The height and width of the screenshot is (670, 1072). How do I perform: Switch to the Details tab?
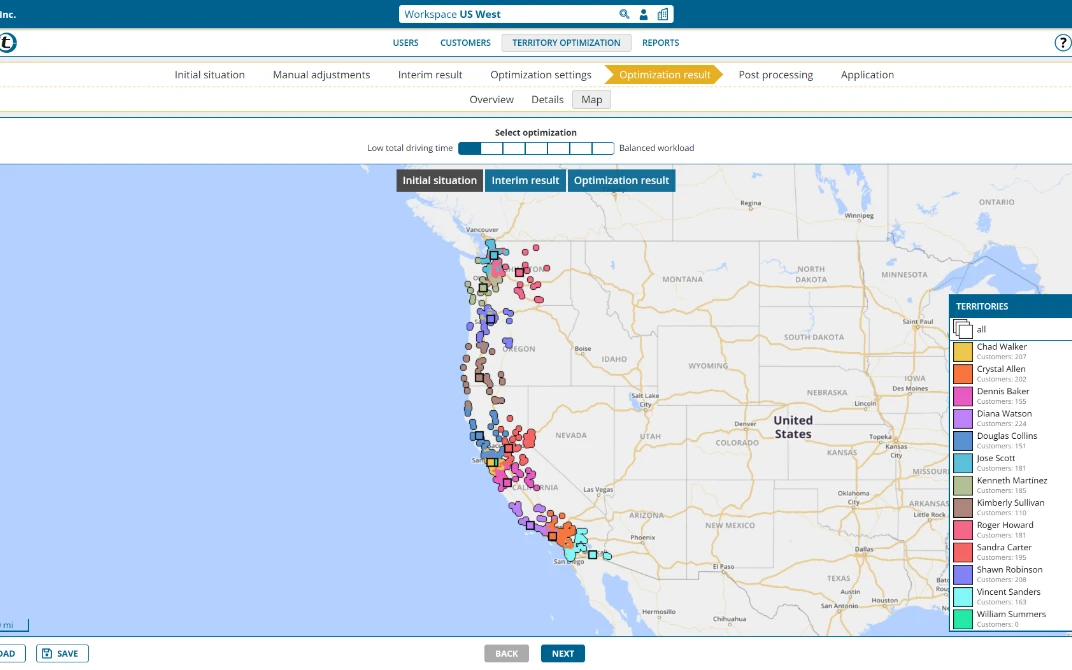tap(547, 99)
